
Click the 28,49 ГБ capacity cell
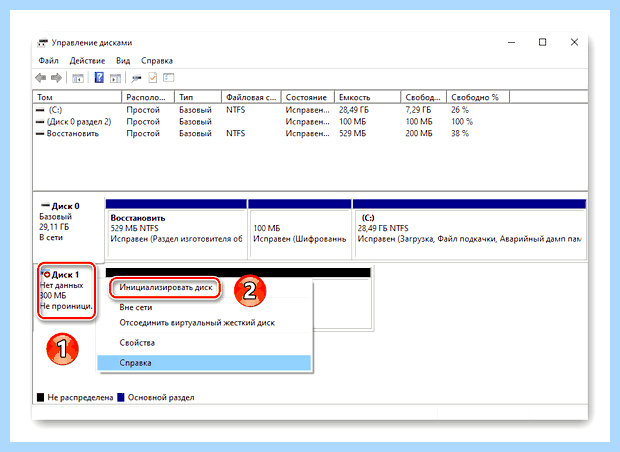(x=354, y=110)
